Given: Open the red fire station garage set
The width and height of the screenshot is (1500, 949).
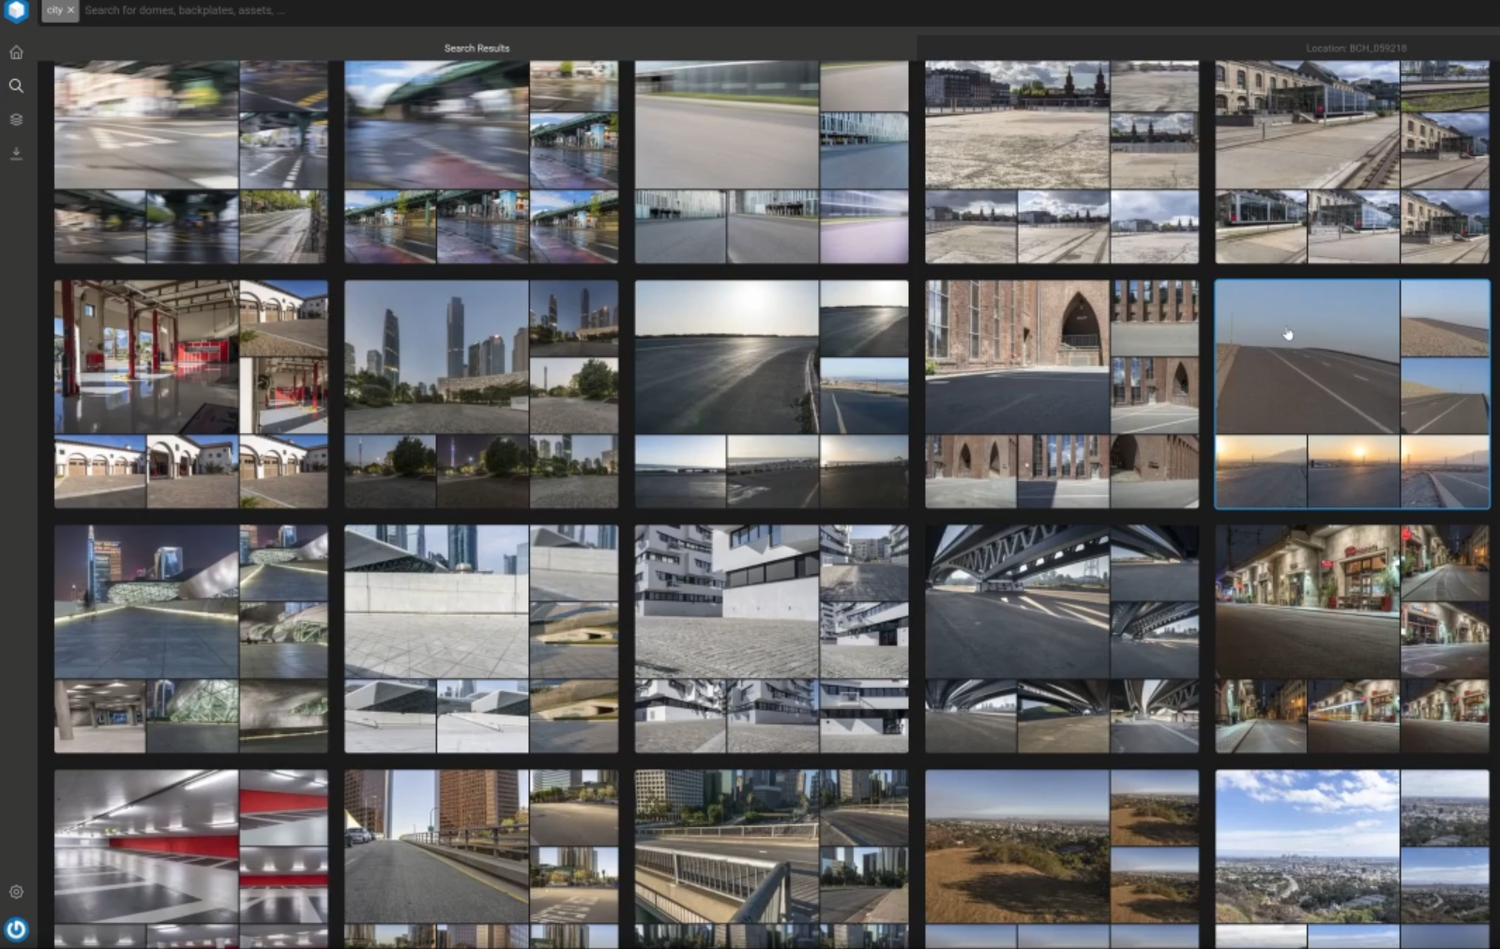Looking at the screenshot, I should [190, 394].
